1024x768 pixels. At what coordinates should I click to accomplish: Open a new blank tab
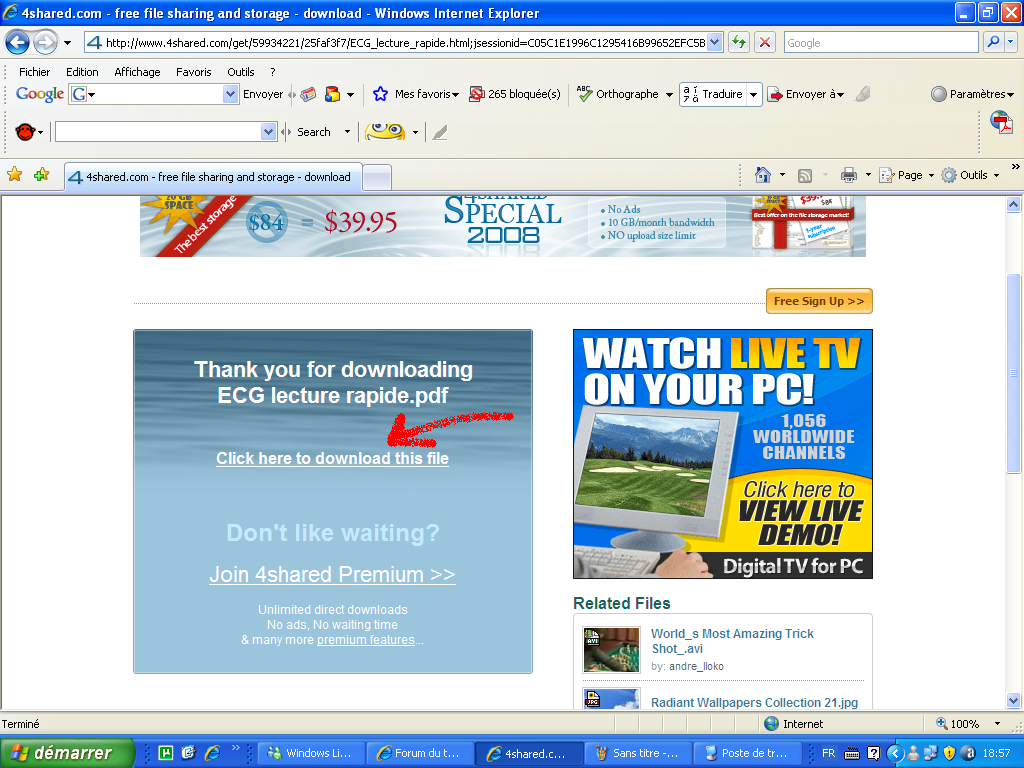[377, 177]
